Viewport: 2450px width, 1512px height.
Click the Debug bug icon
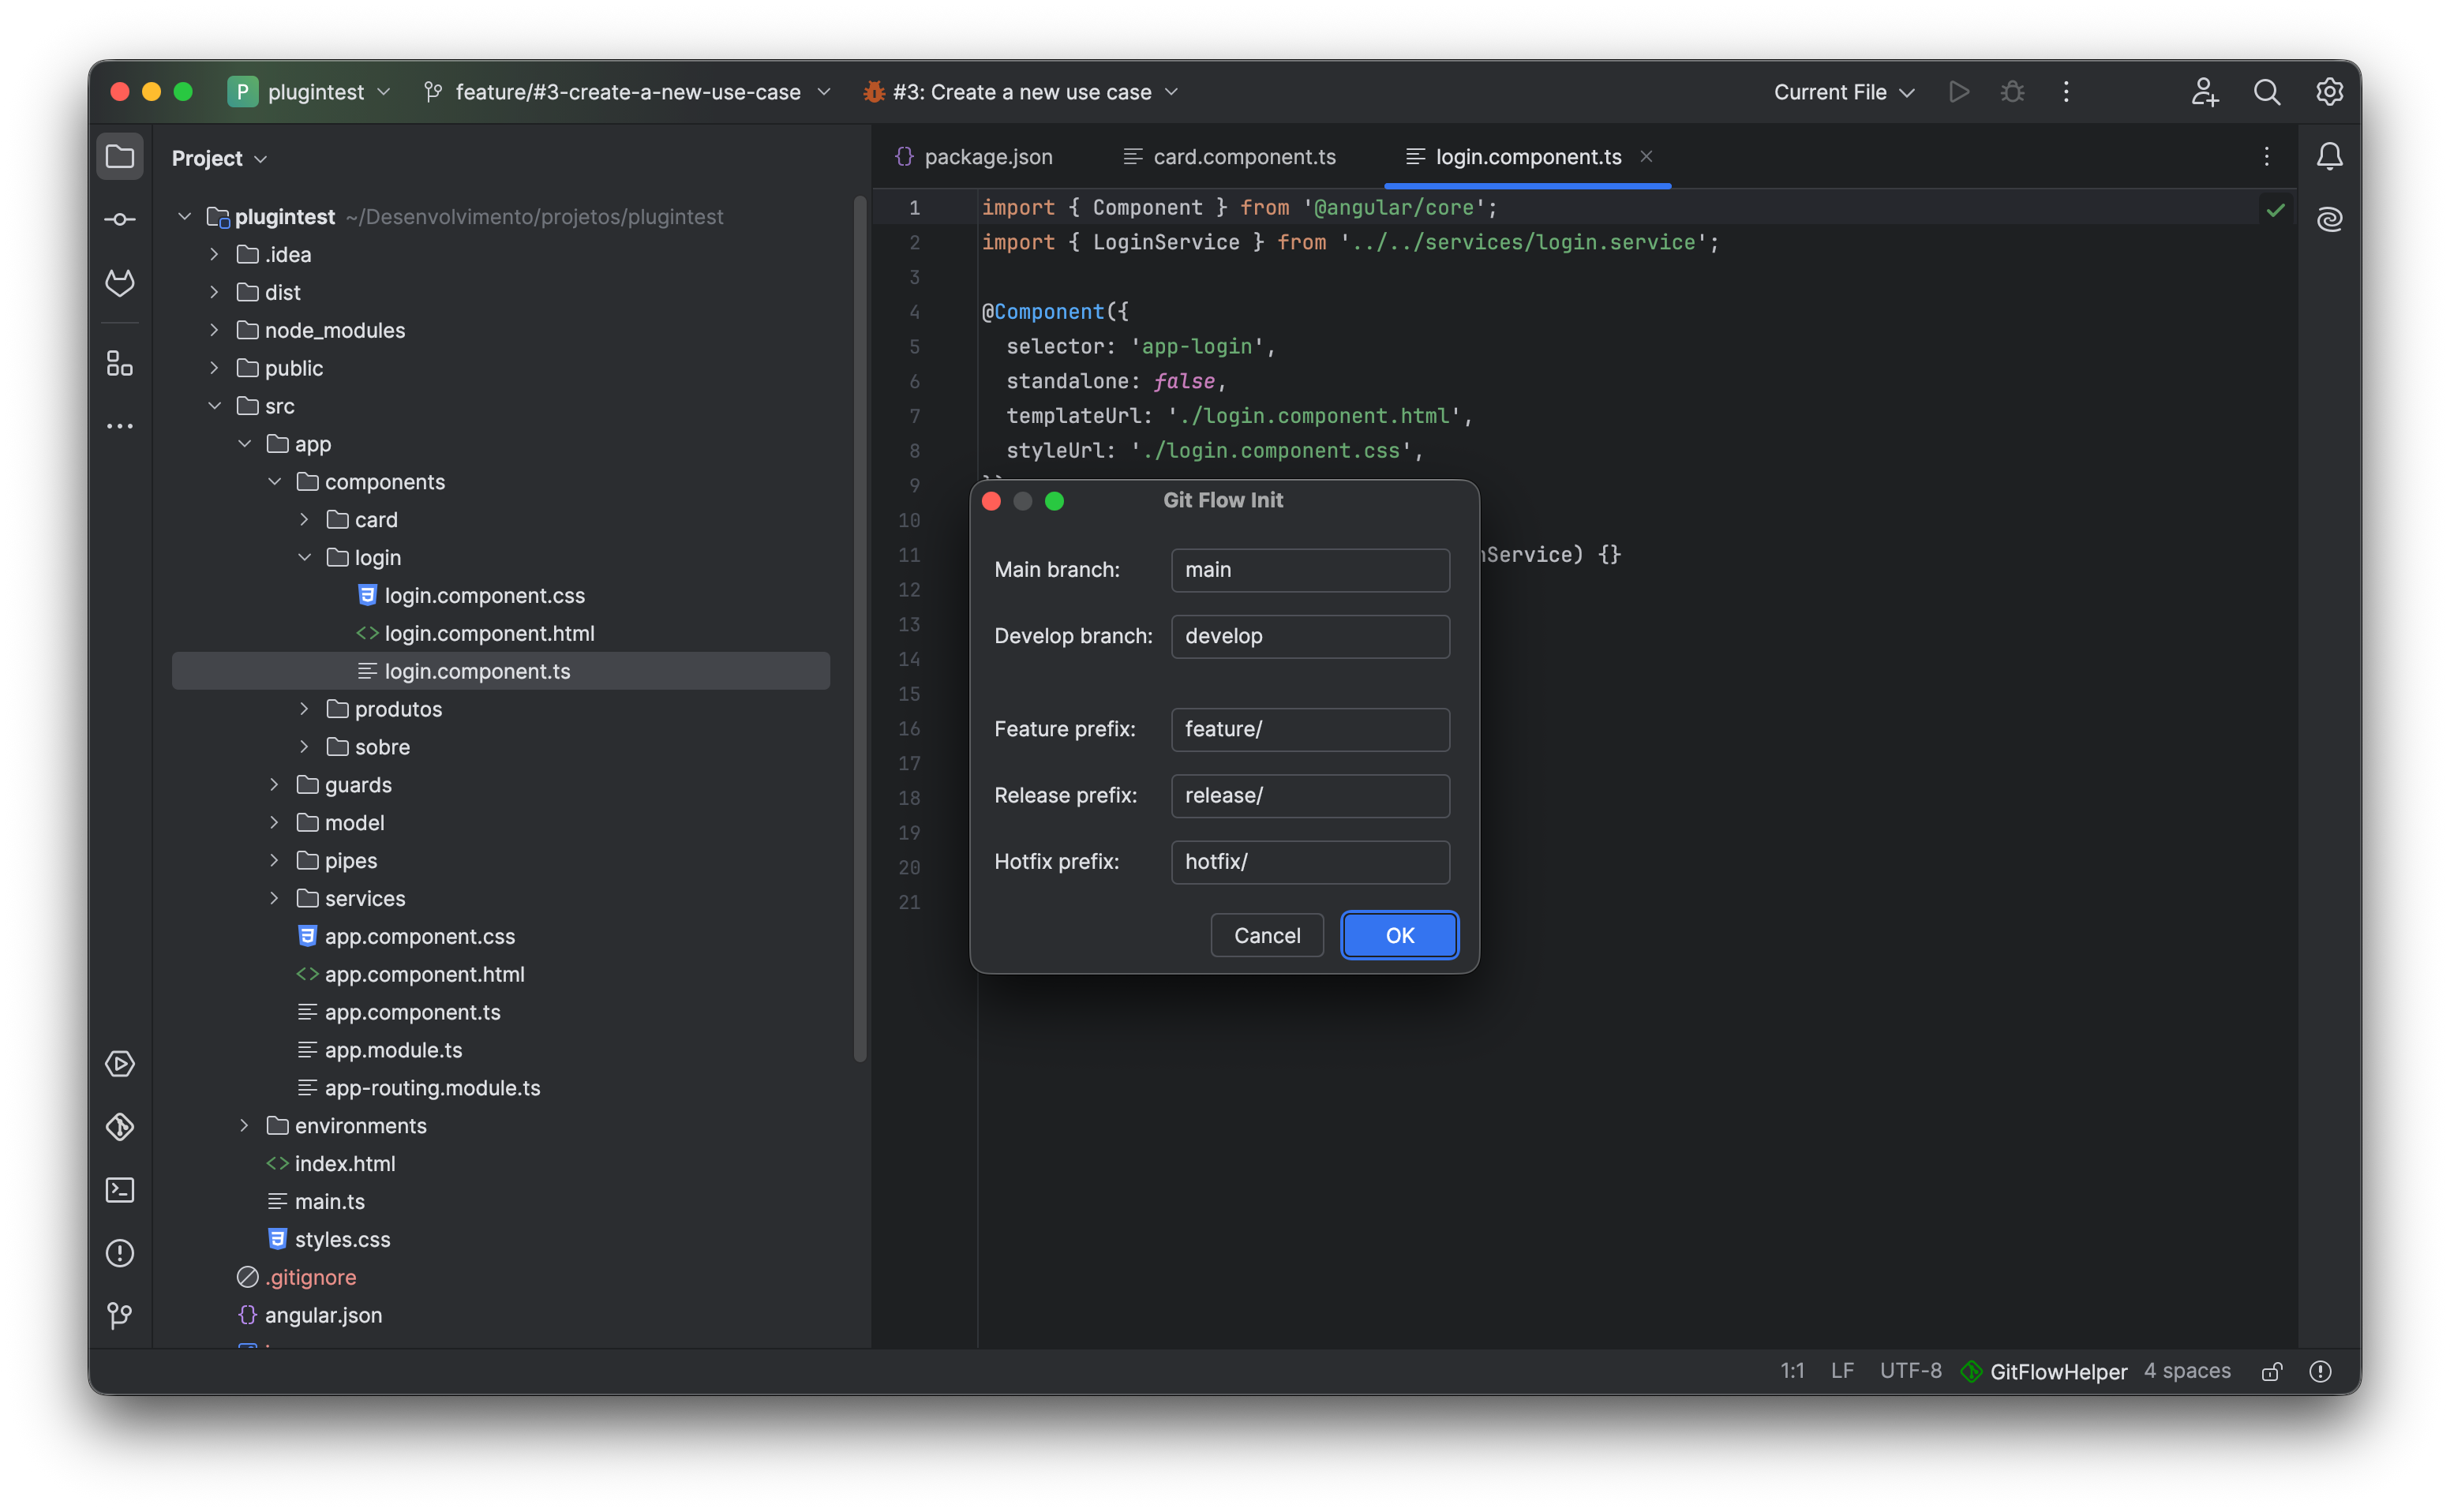(2013, 92)
